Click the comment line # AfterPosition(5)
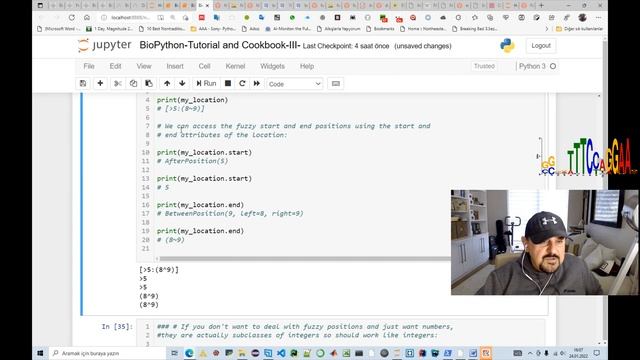The height and width of the screenshot is (360, 640). click(192, 161)
